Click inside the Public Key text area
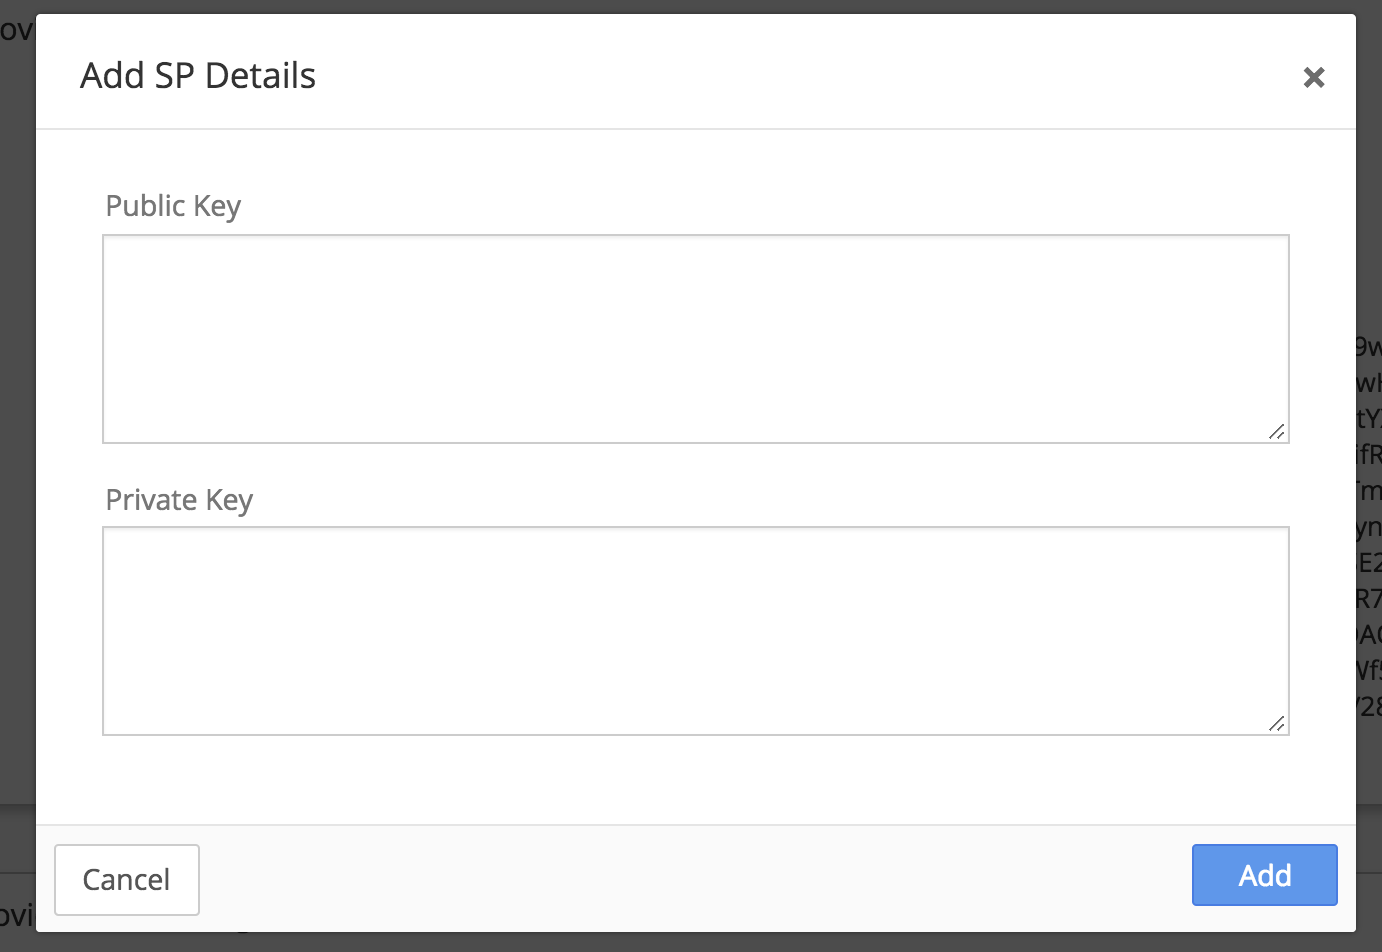Screen dimensions: 1382x952 pyautogui.click(x=696, y=339)
